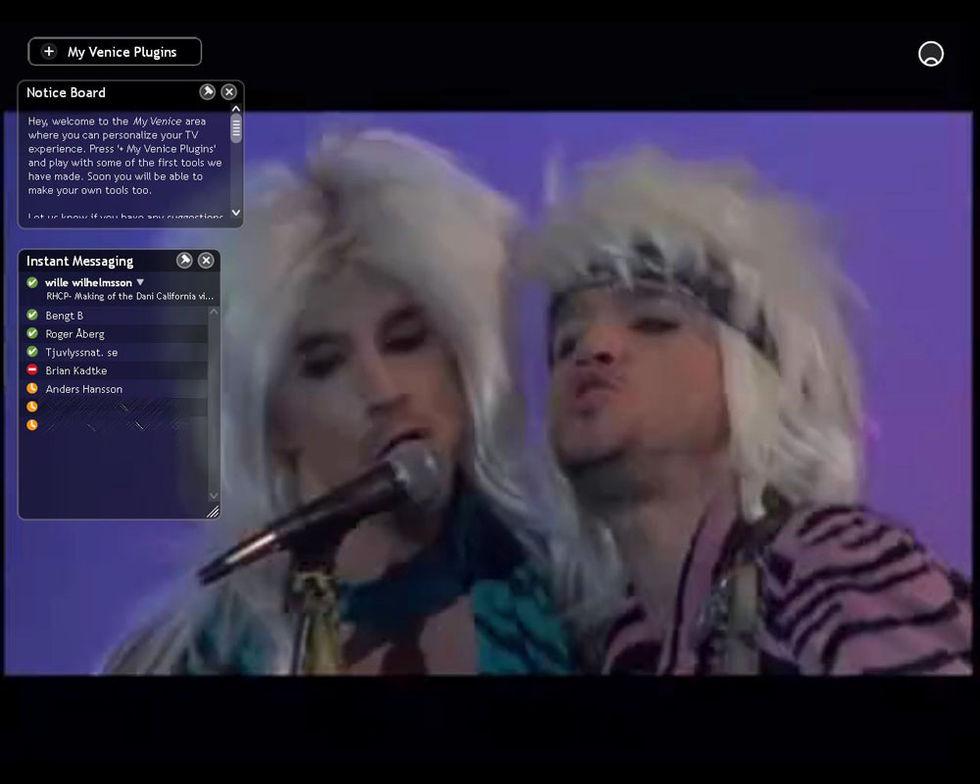Click contact list scrollbar down arrow

pyautogui.click(x=214, y=495)
